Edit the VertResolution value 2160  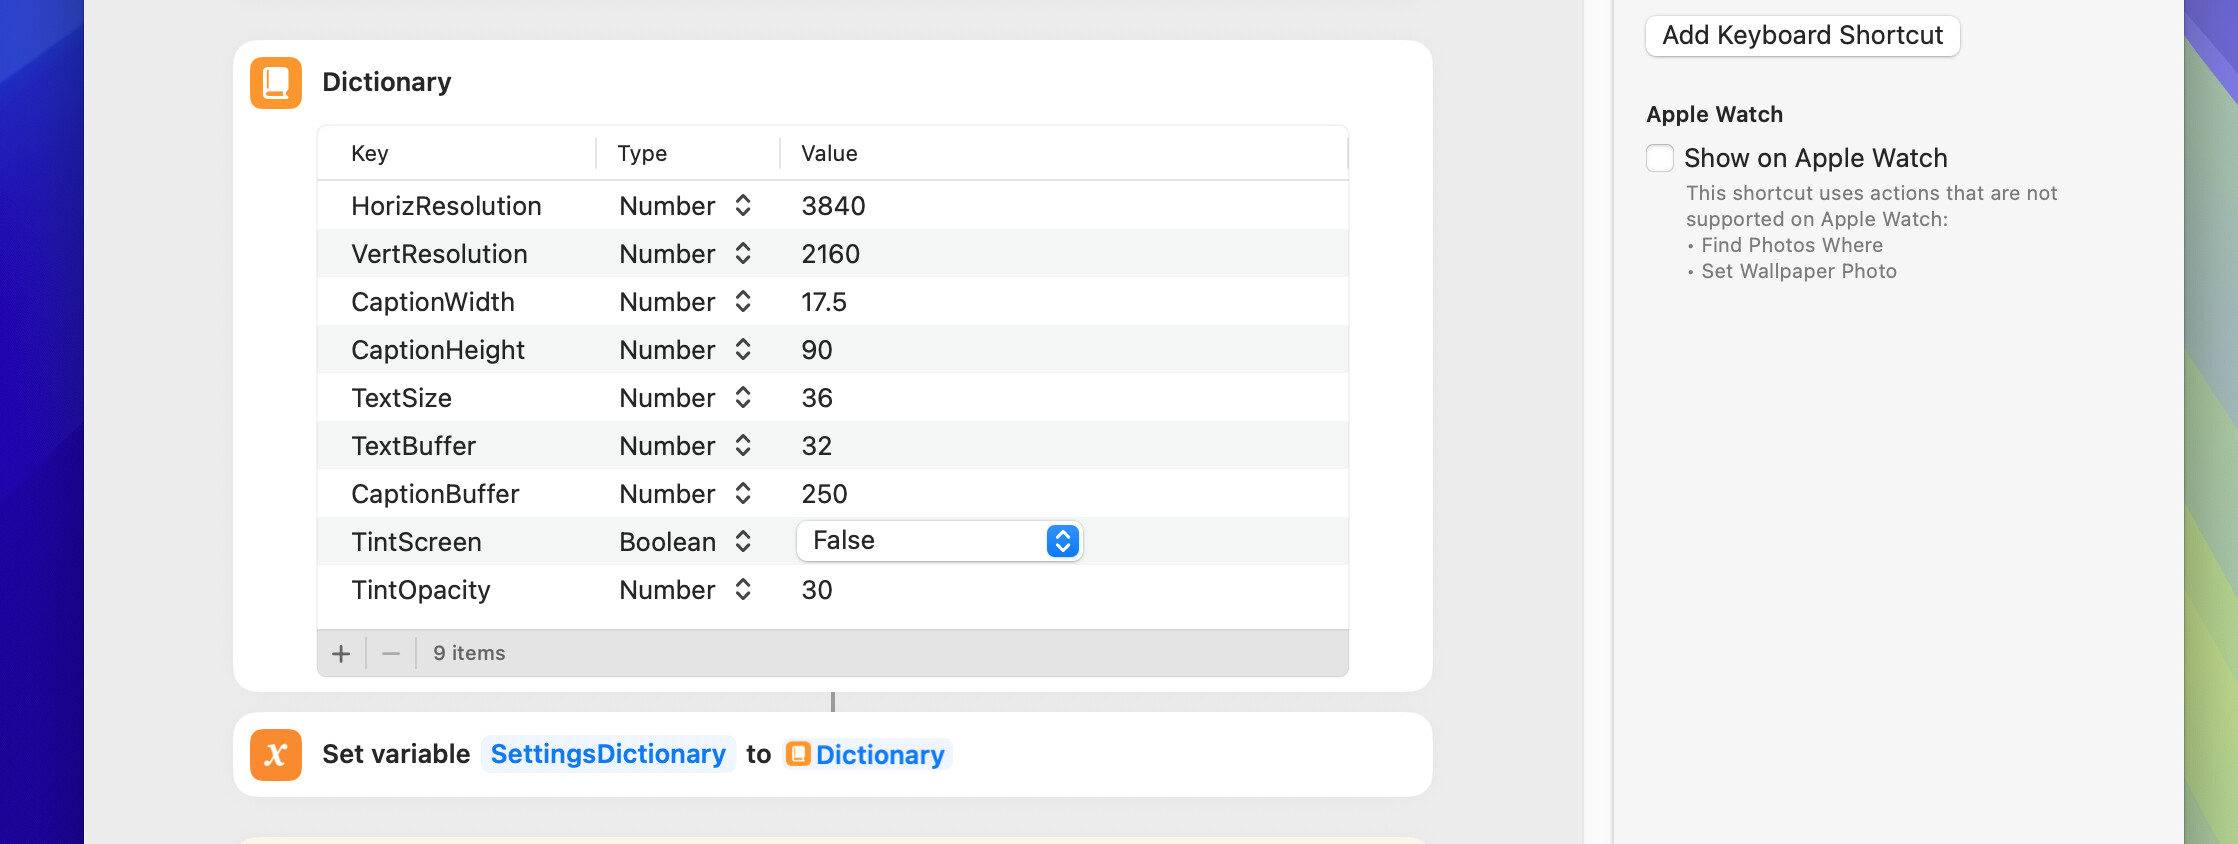[830, 254]
